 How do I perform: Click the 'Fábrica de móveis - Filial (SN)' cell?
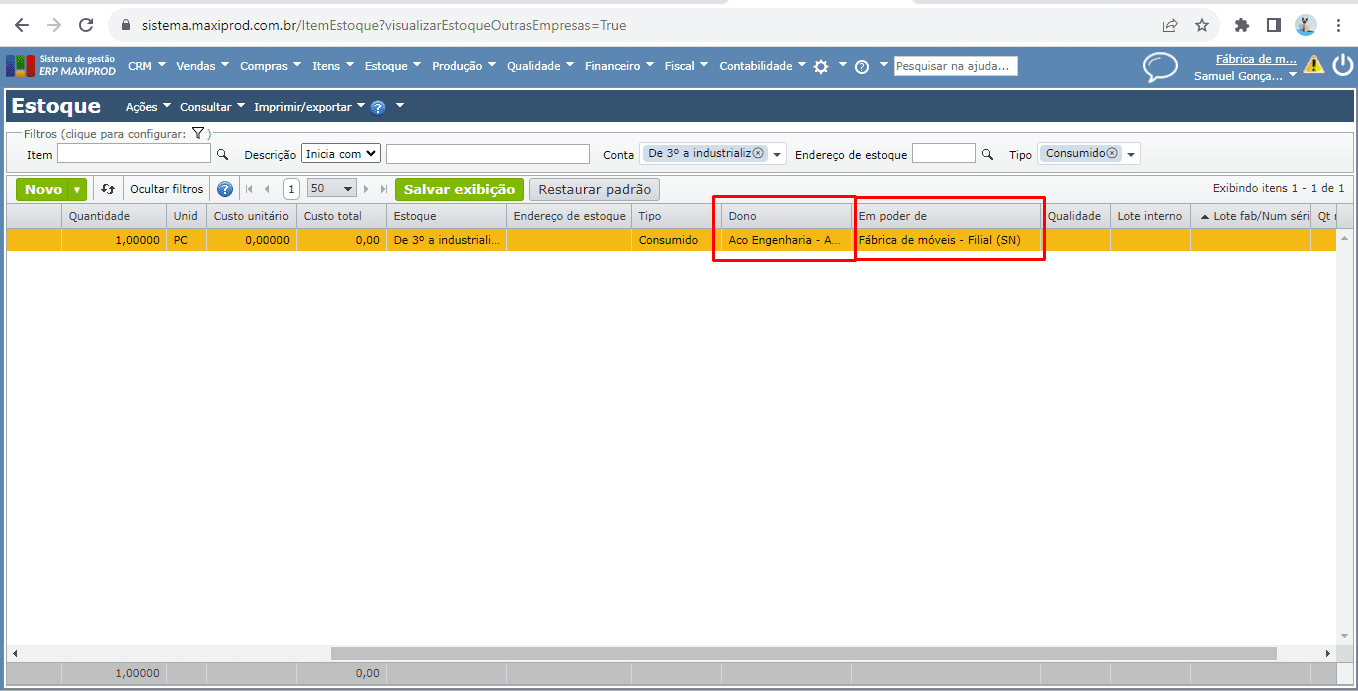(x=946, y=240)
